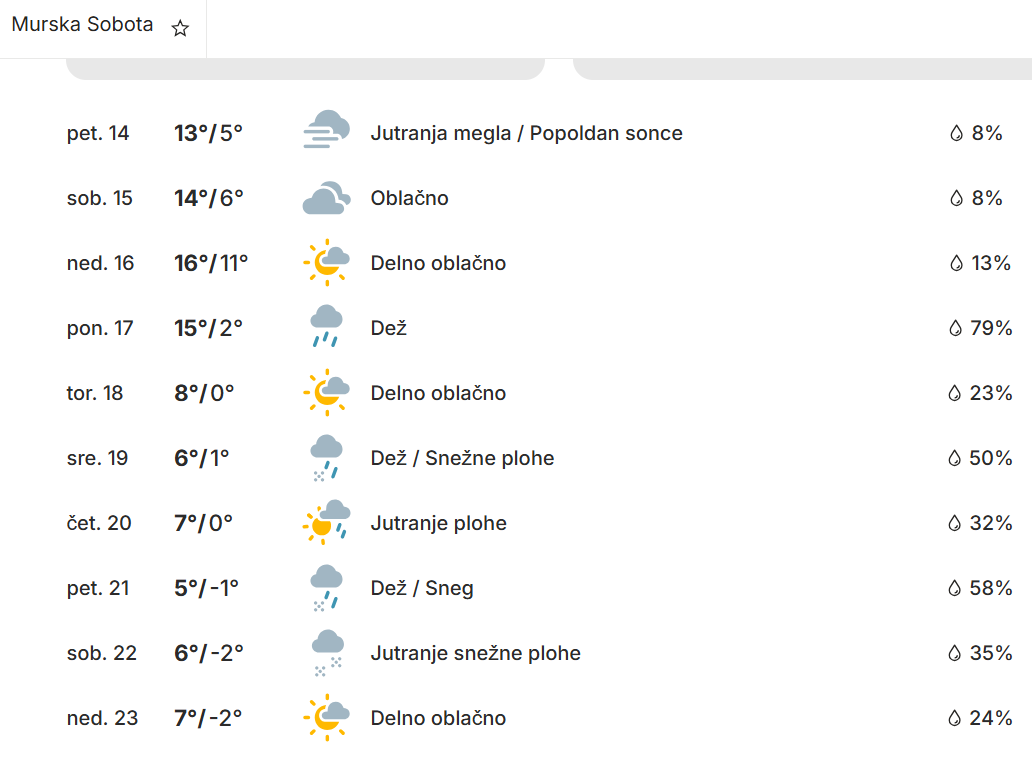Click the 'Jutranje snežne plohe' description
This screenshot has height=757, width=1032.
475,653
